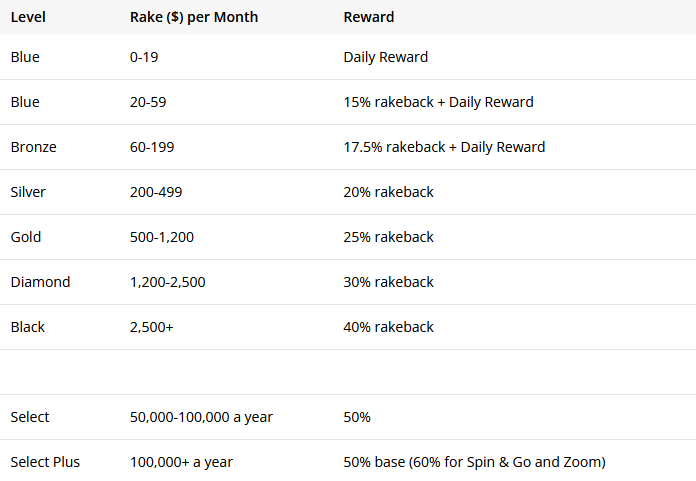Select the Black level cell
Image resolution: width=696 pixels, height=481 pixels.
pos(28,327)
